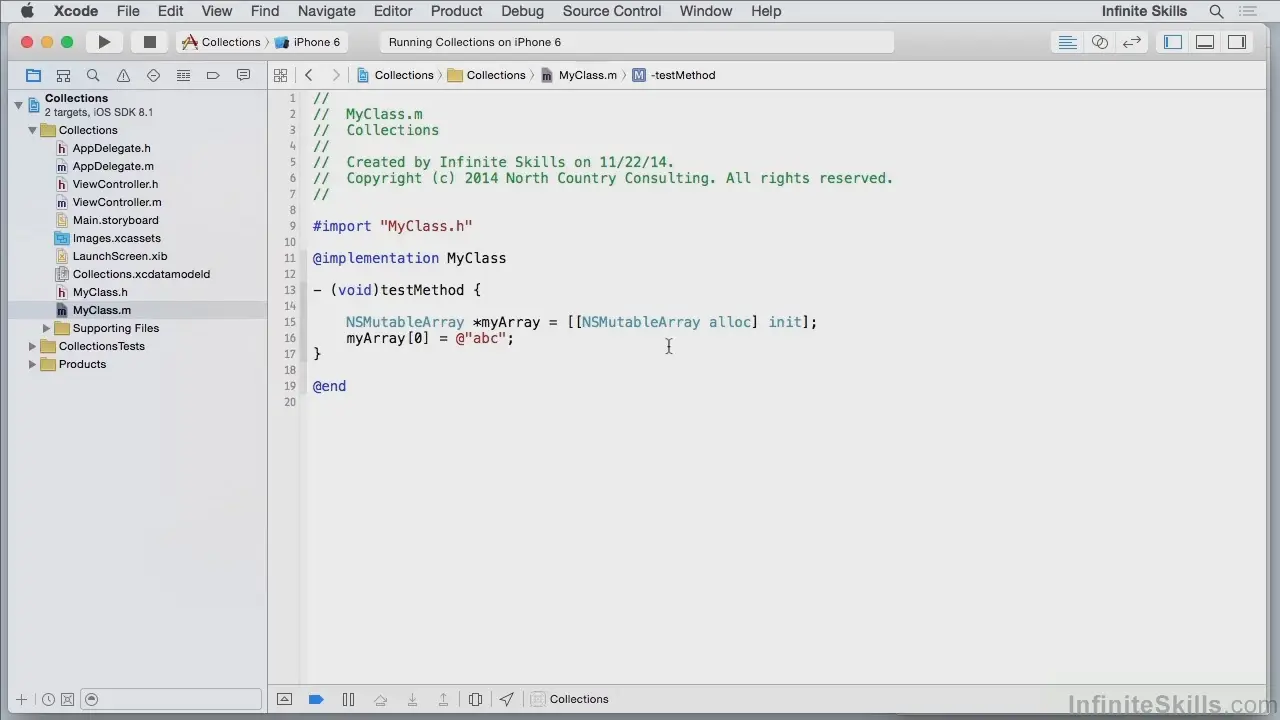Pause program execution in debug bar
The image size is (1280, 720).
pos(348,699)
